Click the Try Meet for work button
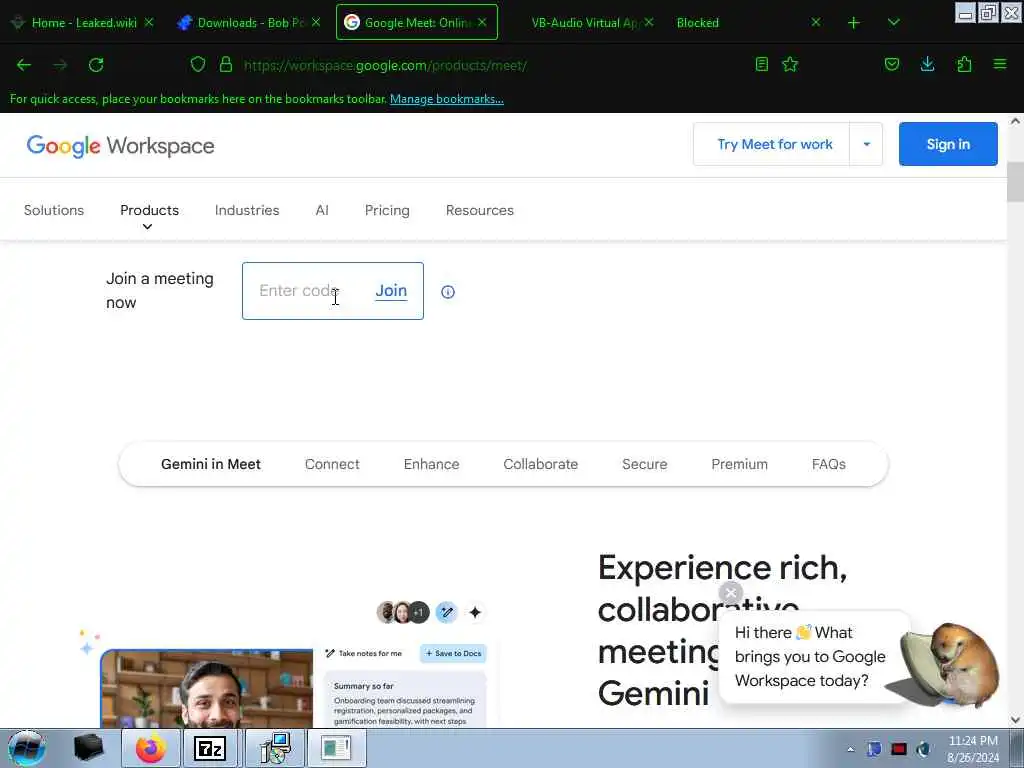Image resolution: width=1024 pixels, height=768 pixels. pyautogui.click(x=775, y=144)
